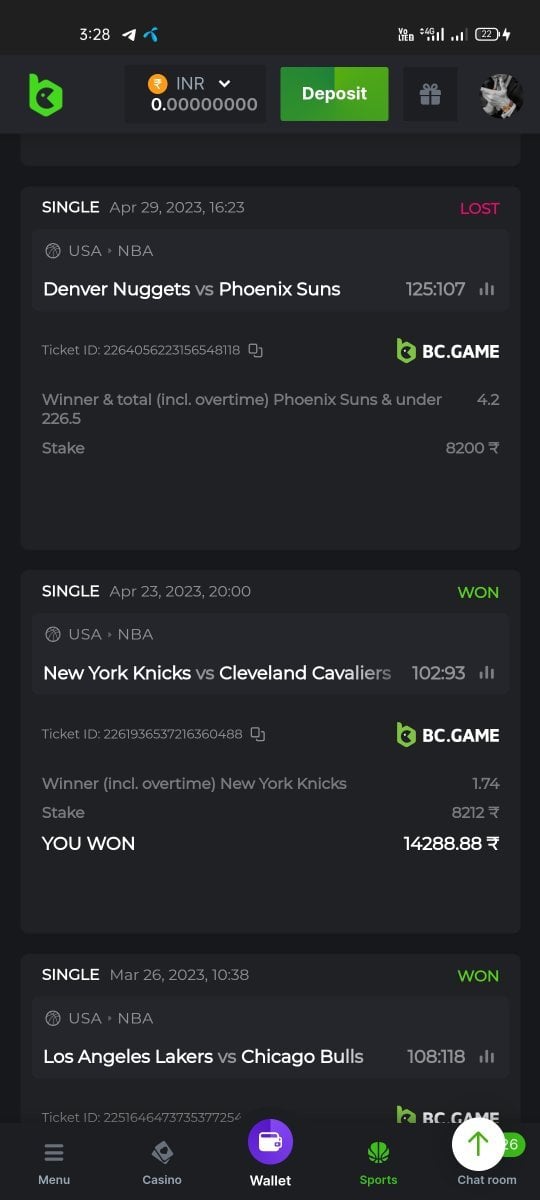Select the Sports tab

378,1163
